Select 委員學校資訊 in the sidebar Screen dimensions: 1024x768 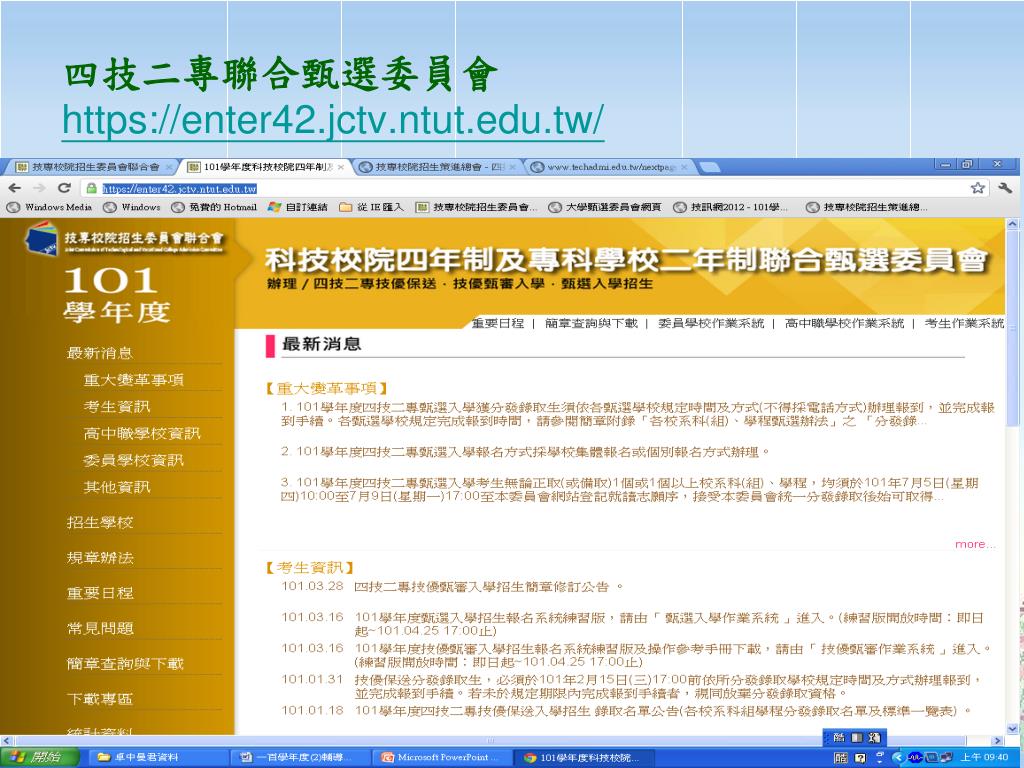(134, 460)
